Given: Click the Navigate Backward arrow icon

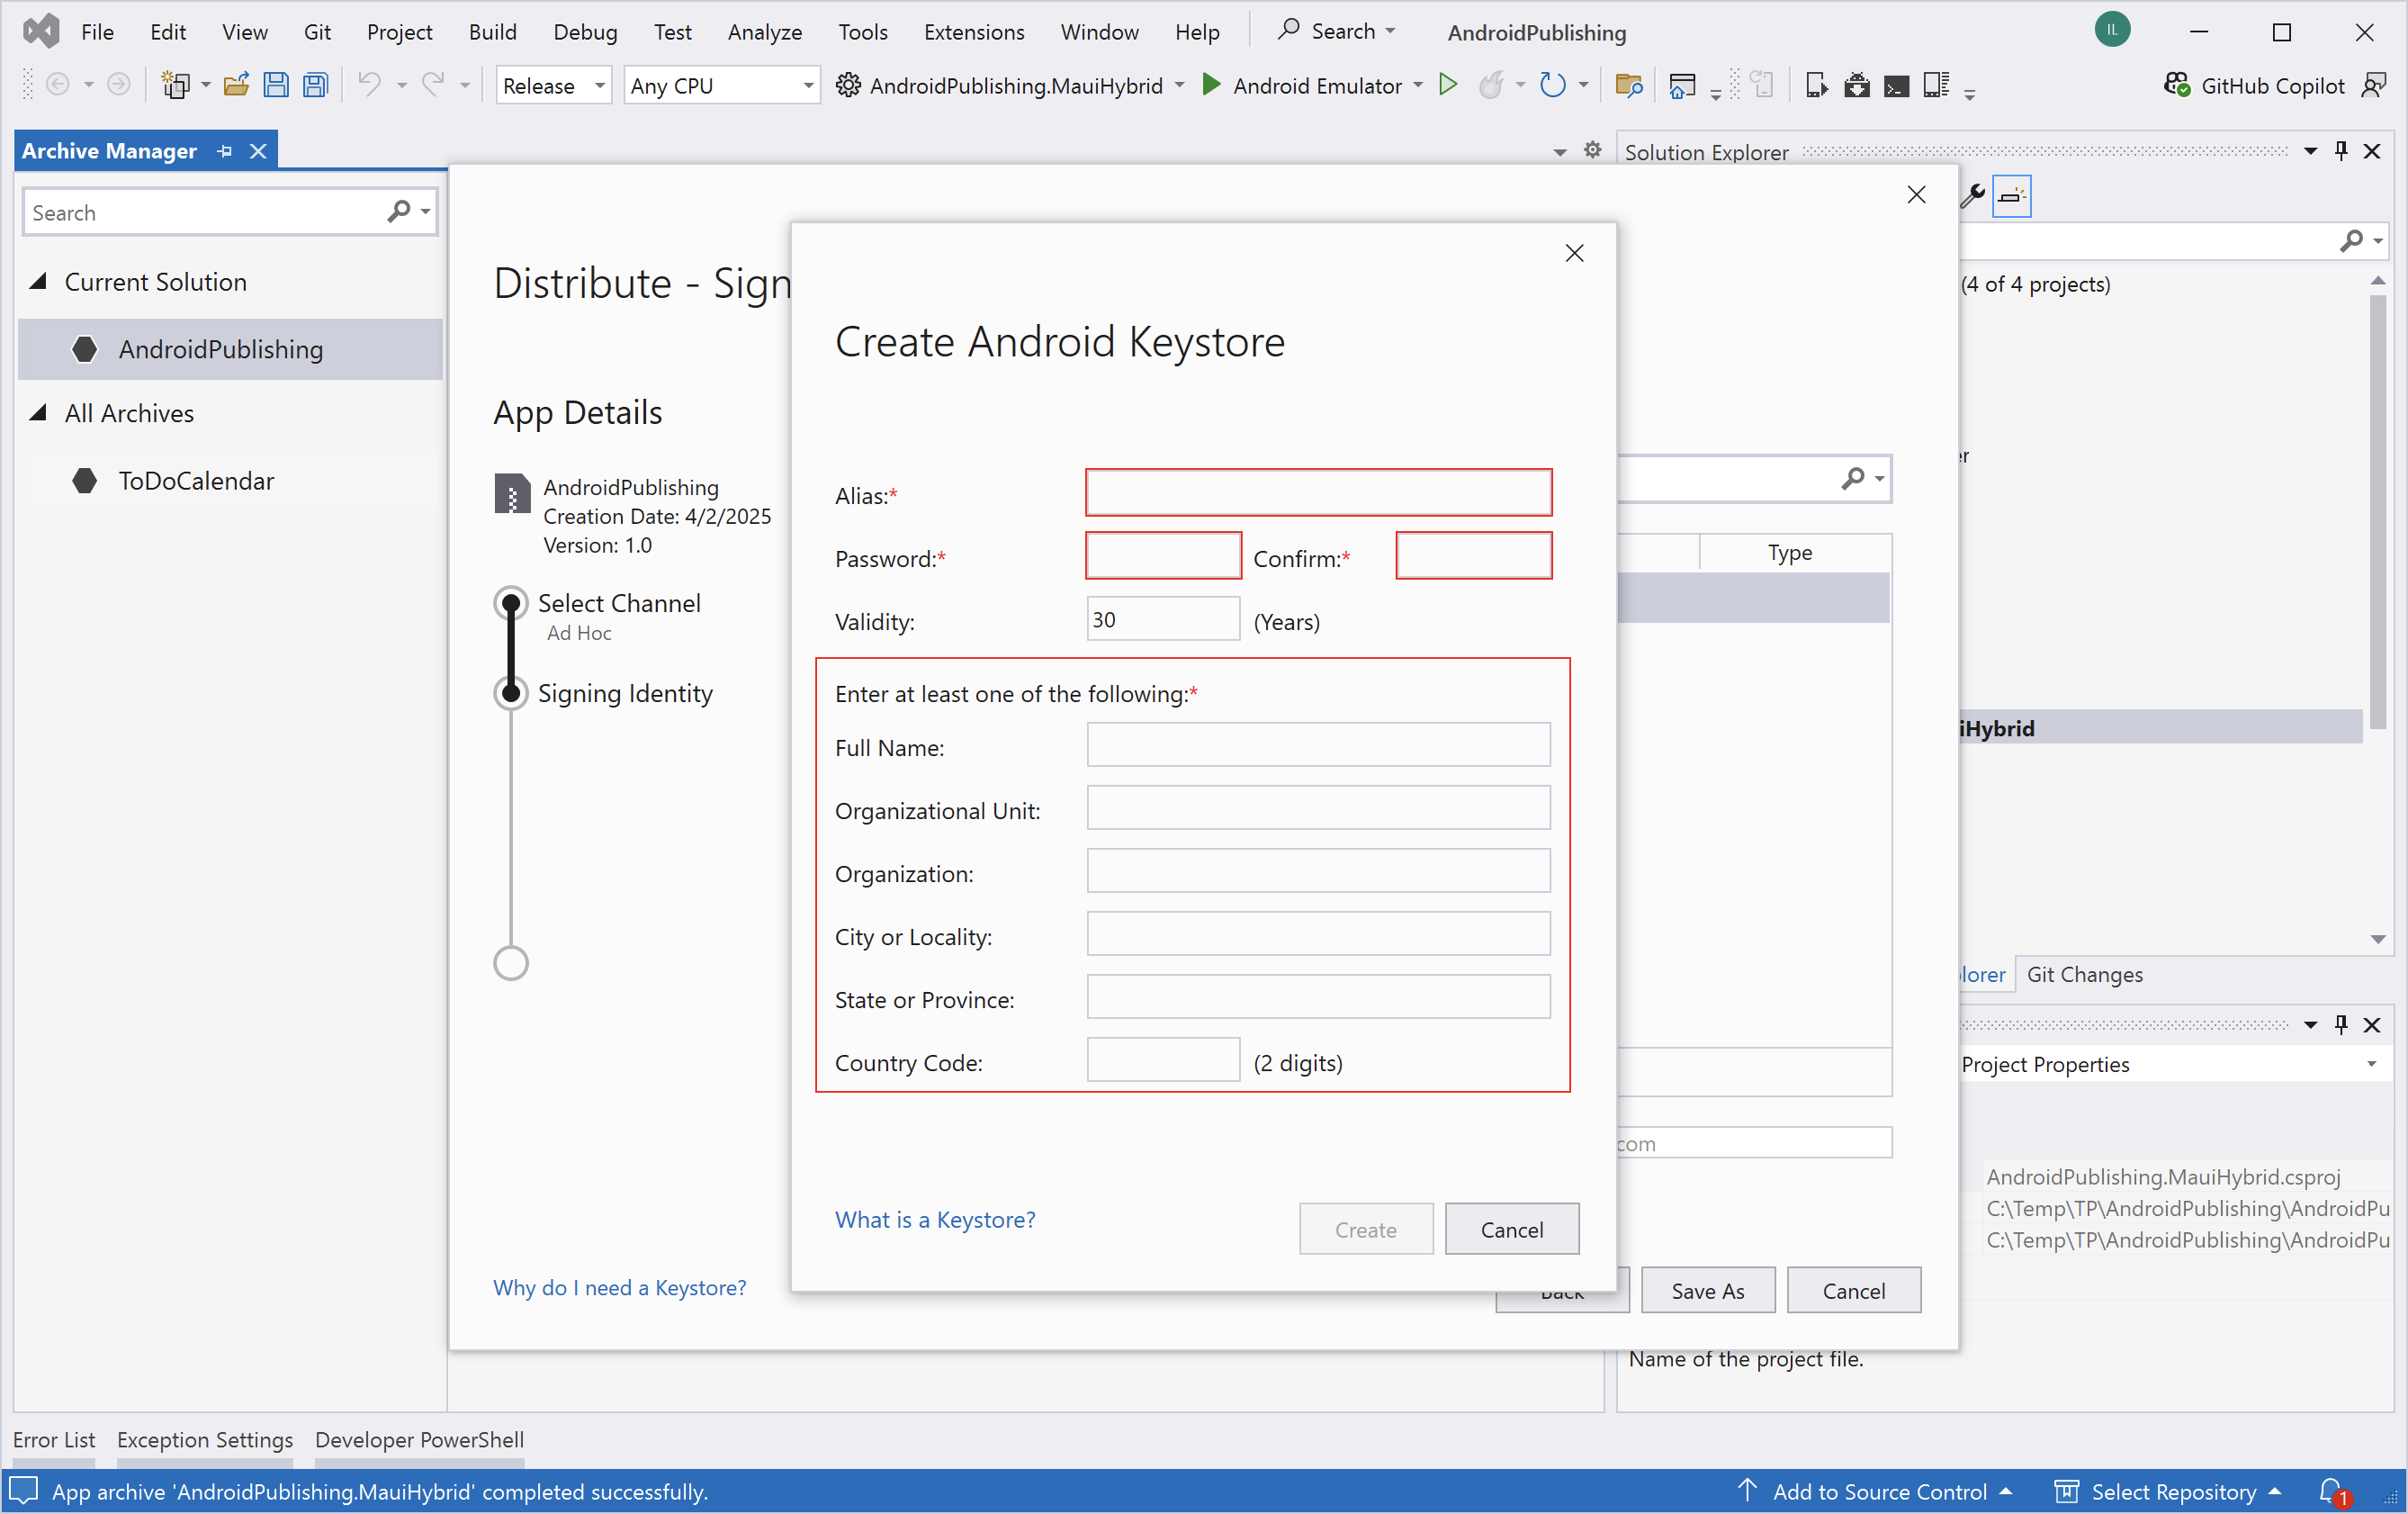Looking at the screenshot, I should (x=58, y=85).
